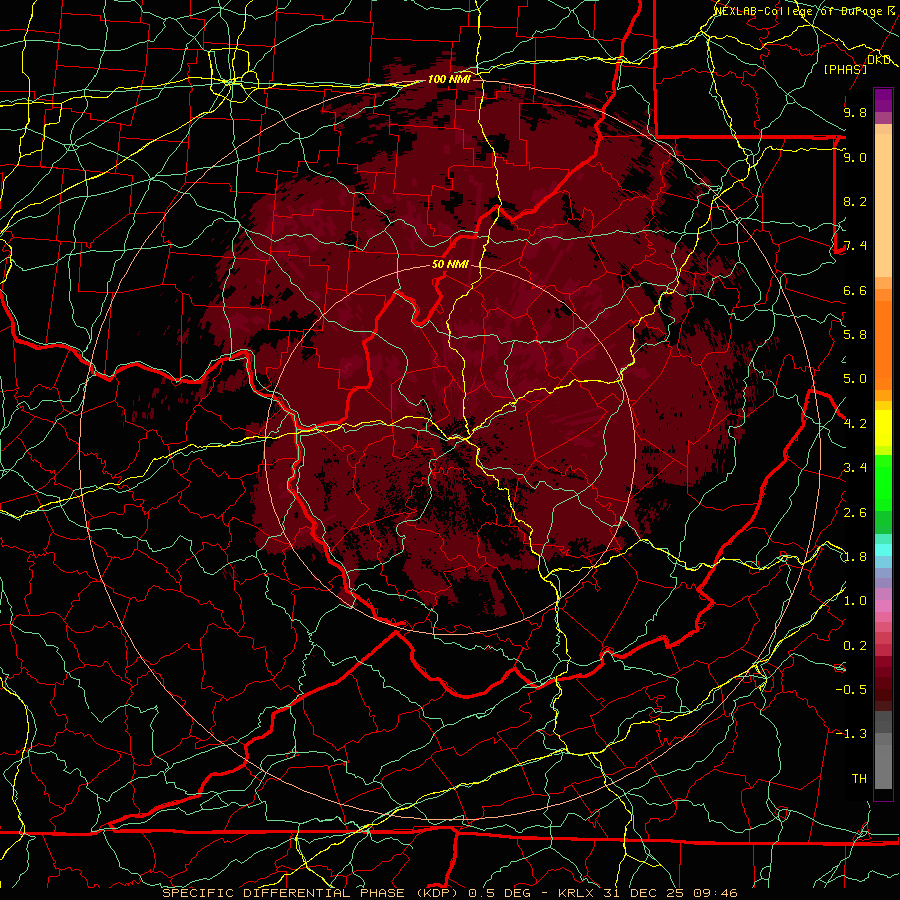Click the 1.0 scale label
Screen dimensions: 900x900
point(855,601)
